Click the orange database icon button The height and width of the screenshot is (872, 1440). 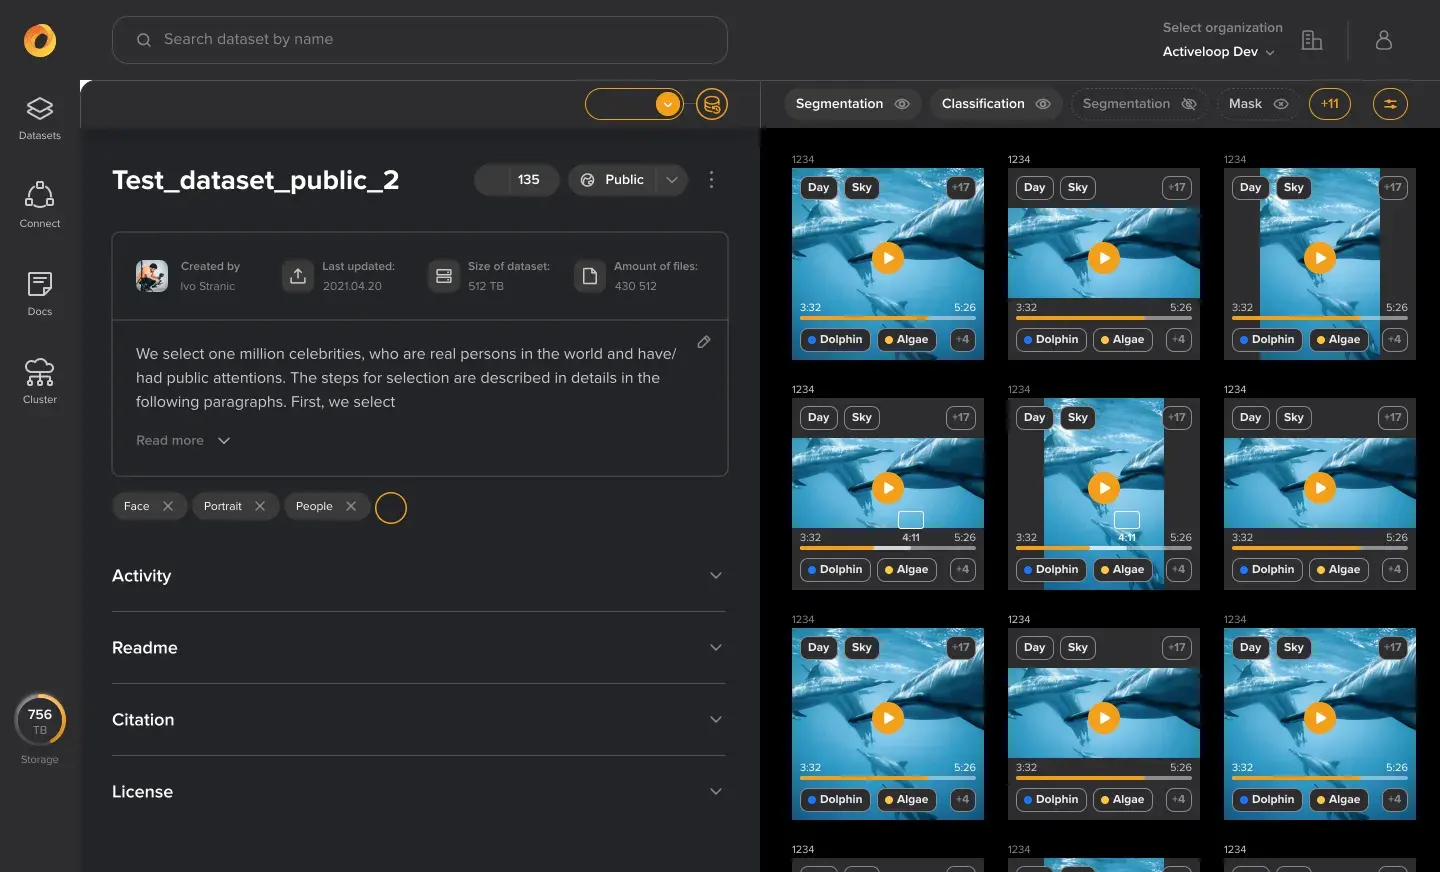click(712, 104)
